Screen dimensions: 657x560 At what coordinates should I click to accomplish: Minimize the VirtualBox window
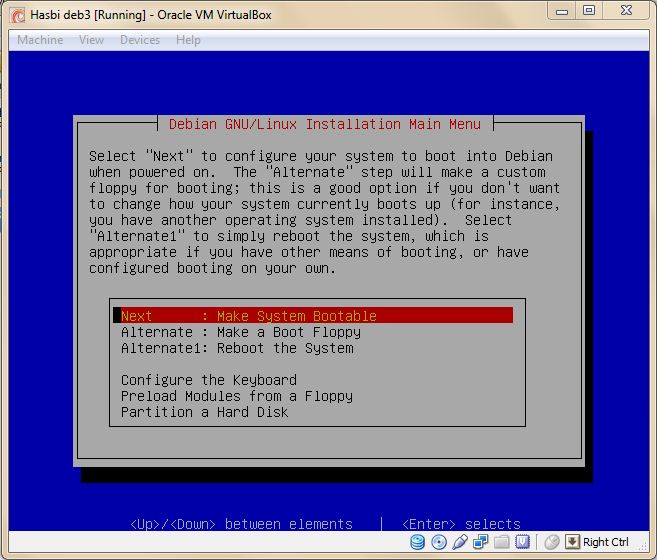pos(562,11)
